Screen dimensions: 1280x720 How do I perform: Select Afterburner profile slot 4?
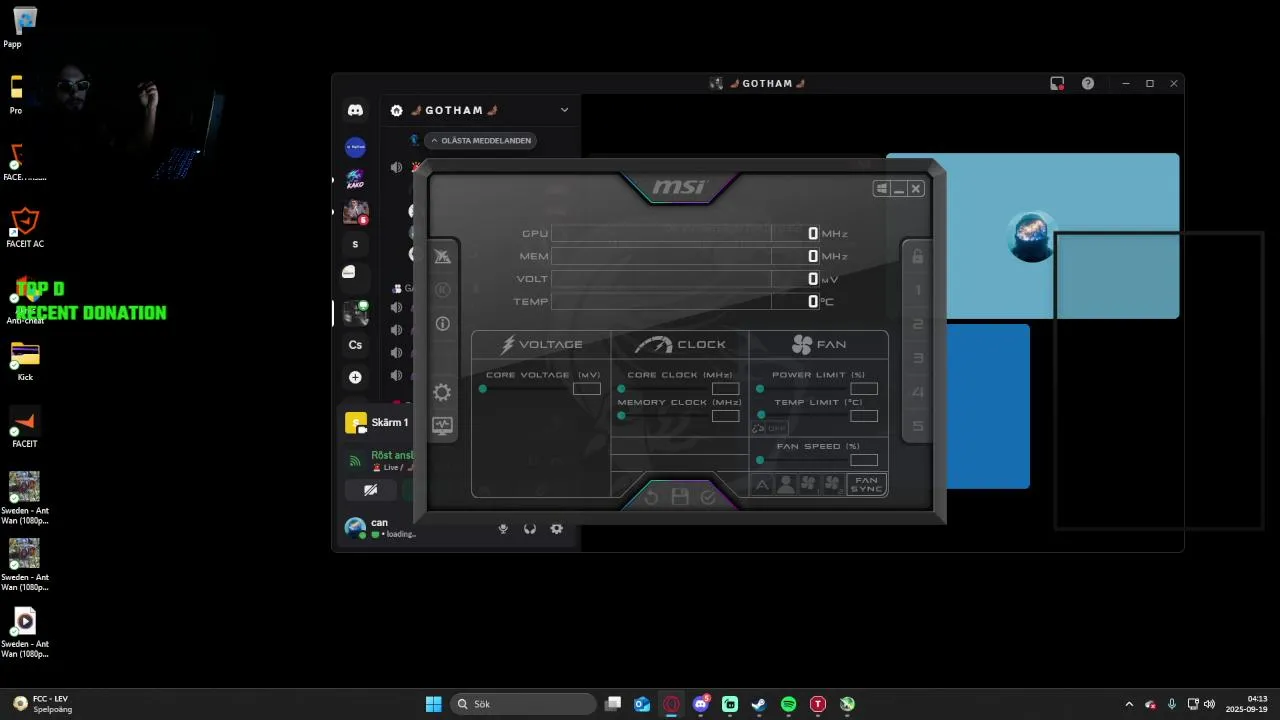pos(917,392)
